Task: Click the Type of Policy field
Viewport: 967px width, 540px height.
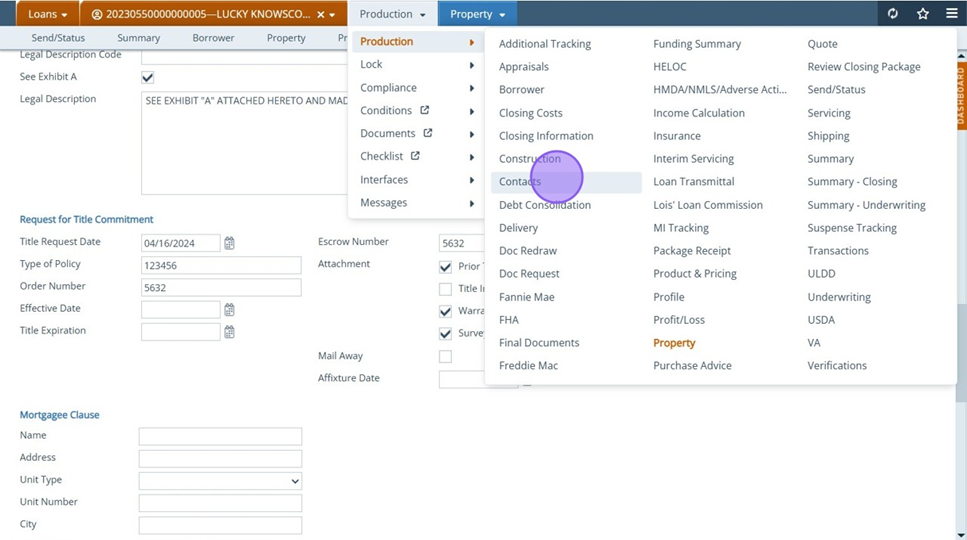Action: coord(221,265)
